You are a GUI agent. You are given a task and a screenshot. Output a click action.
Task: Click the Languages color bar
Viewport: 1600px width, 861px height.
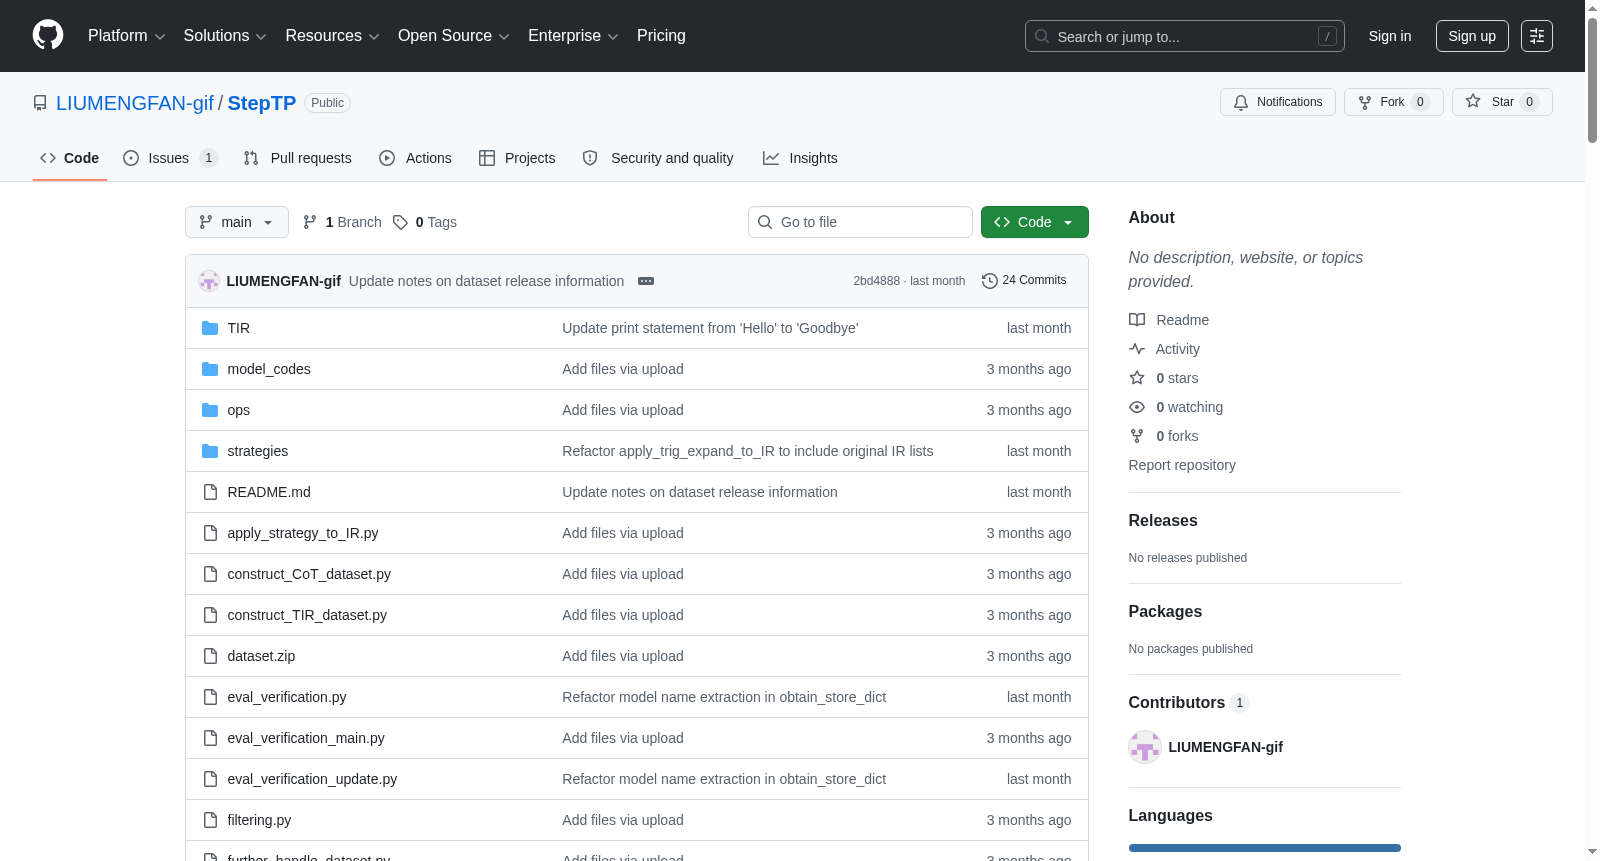(1265, 848)
